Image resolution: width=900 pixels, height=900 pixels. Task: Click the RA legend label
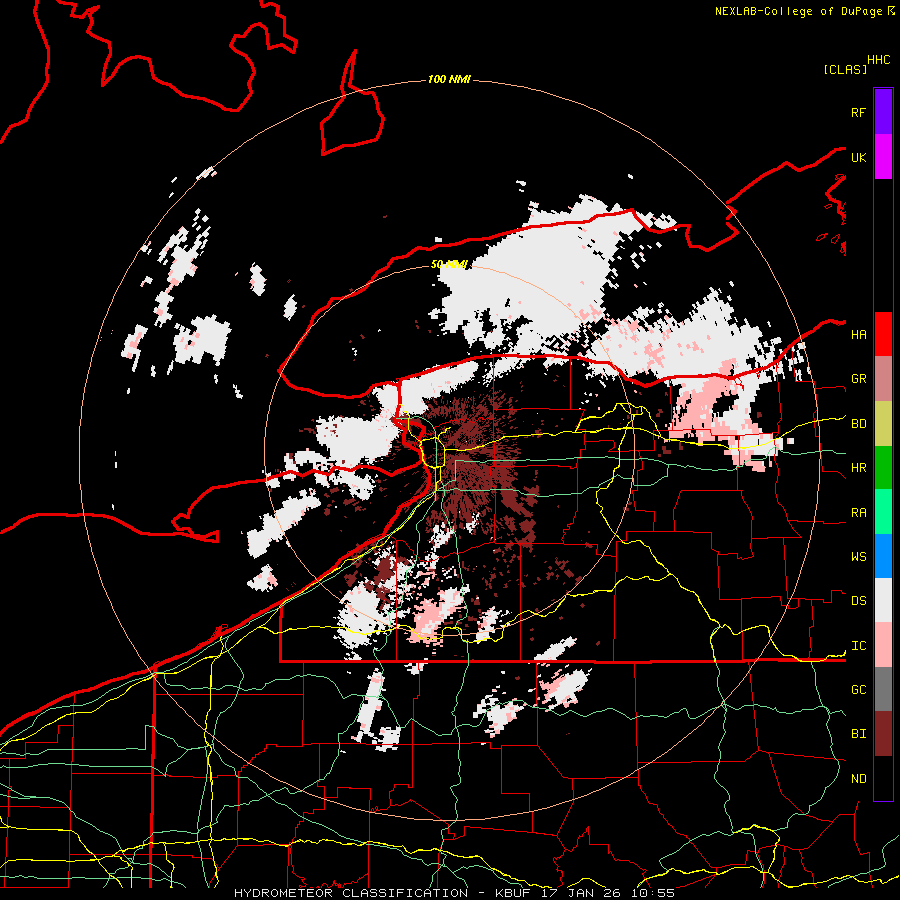858,513
